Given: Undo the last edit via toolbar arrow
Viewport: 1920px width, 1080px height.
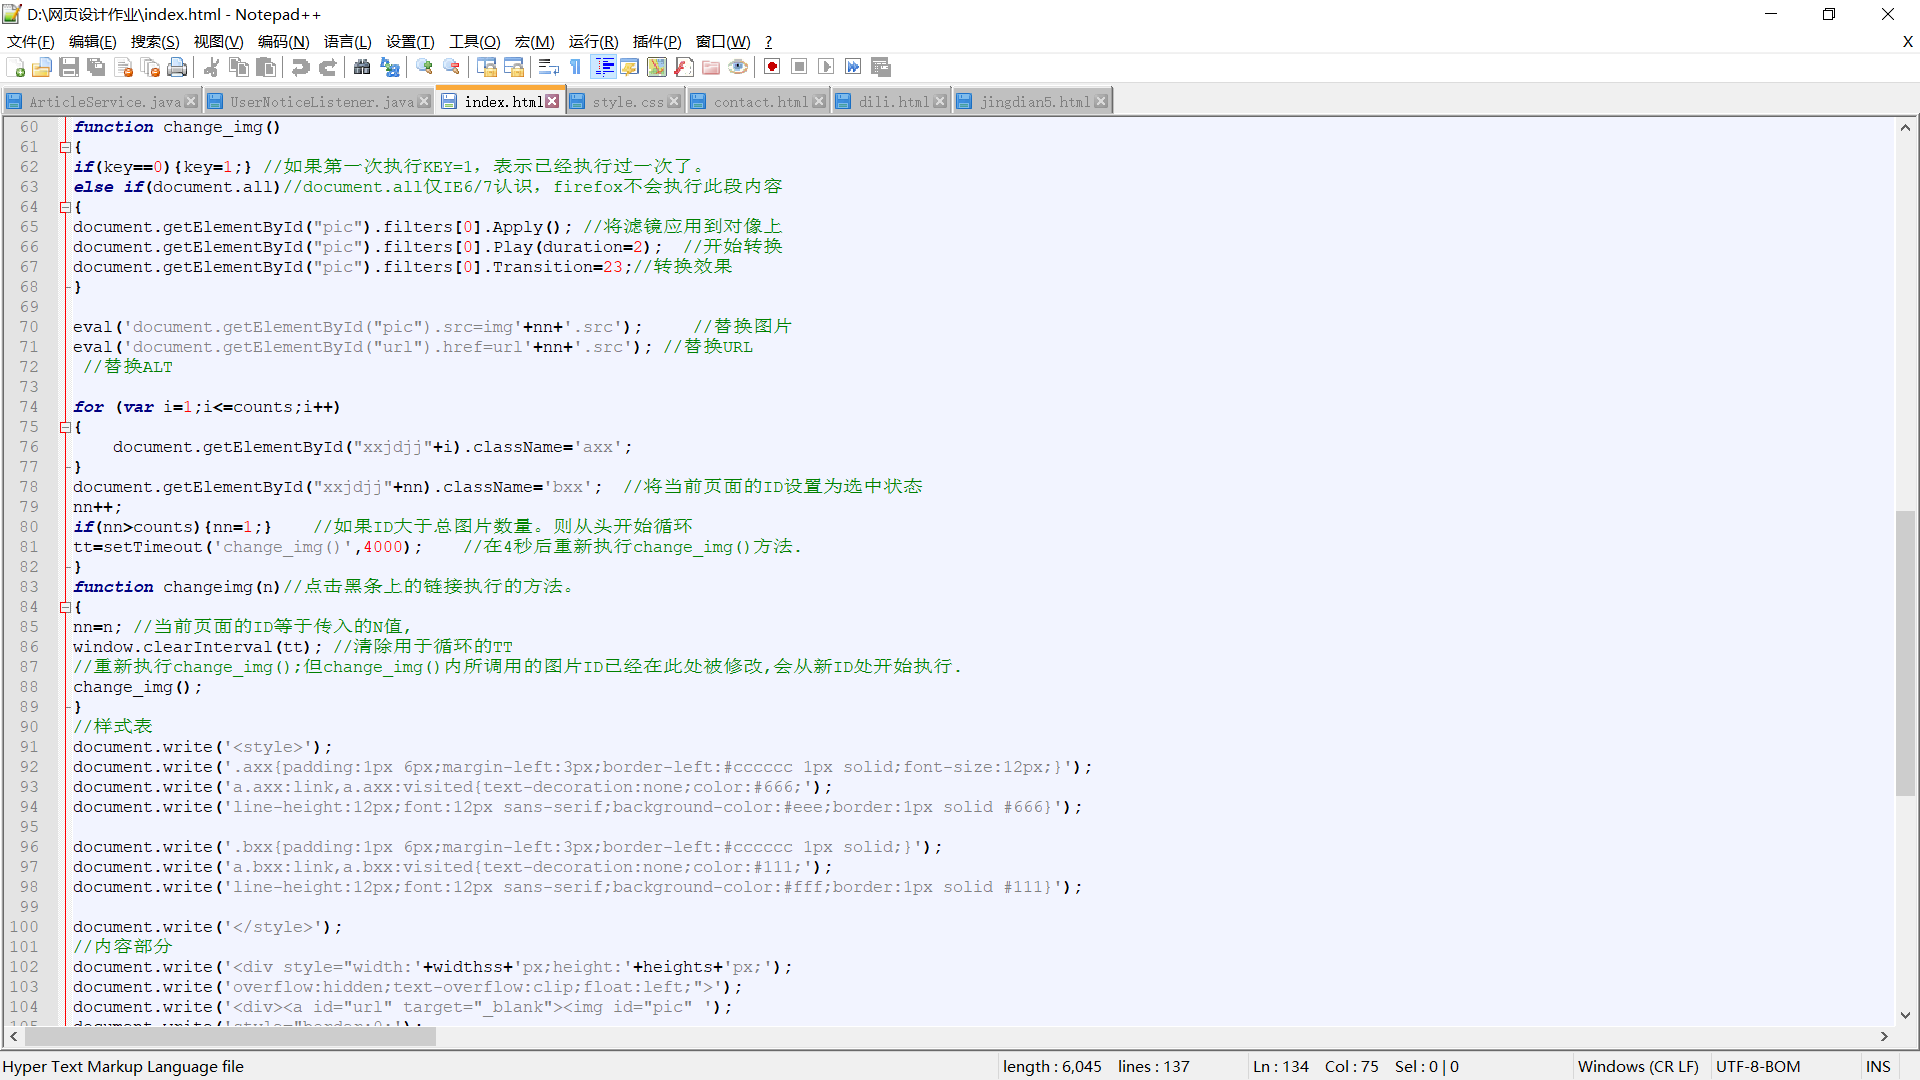Looking at the screenshot, I should coord(300,67).
